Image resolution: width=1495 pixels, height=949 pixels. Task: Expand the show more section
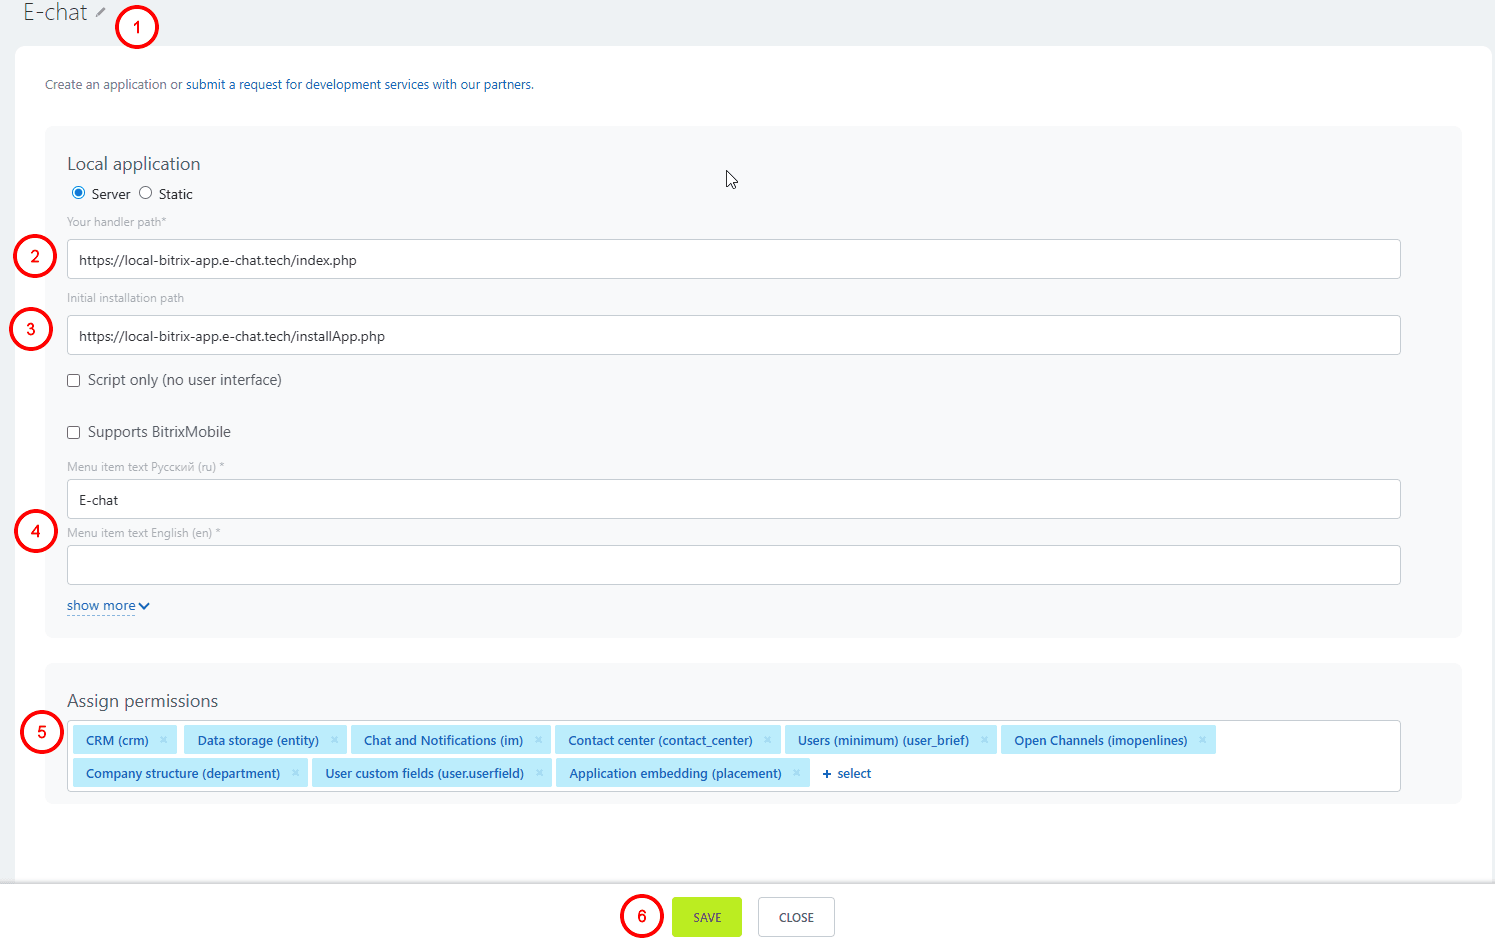click(108, 606)
